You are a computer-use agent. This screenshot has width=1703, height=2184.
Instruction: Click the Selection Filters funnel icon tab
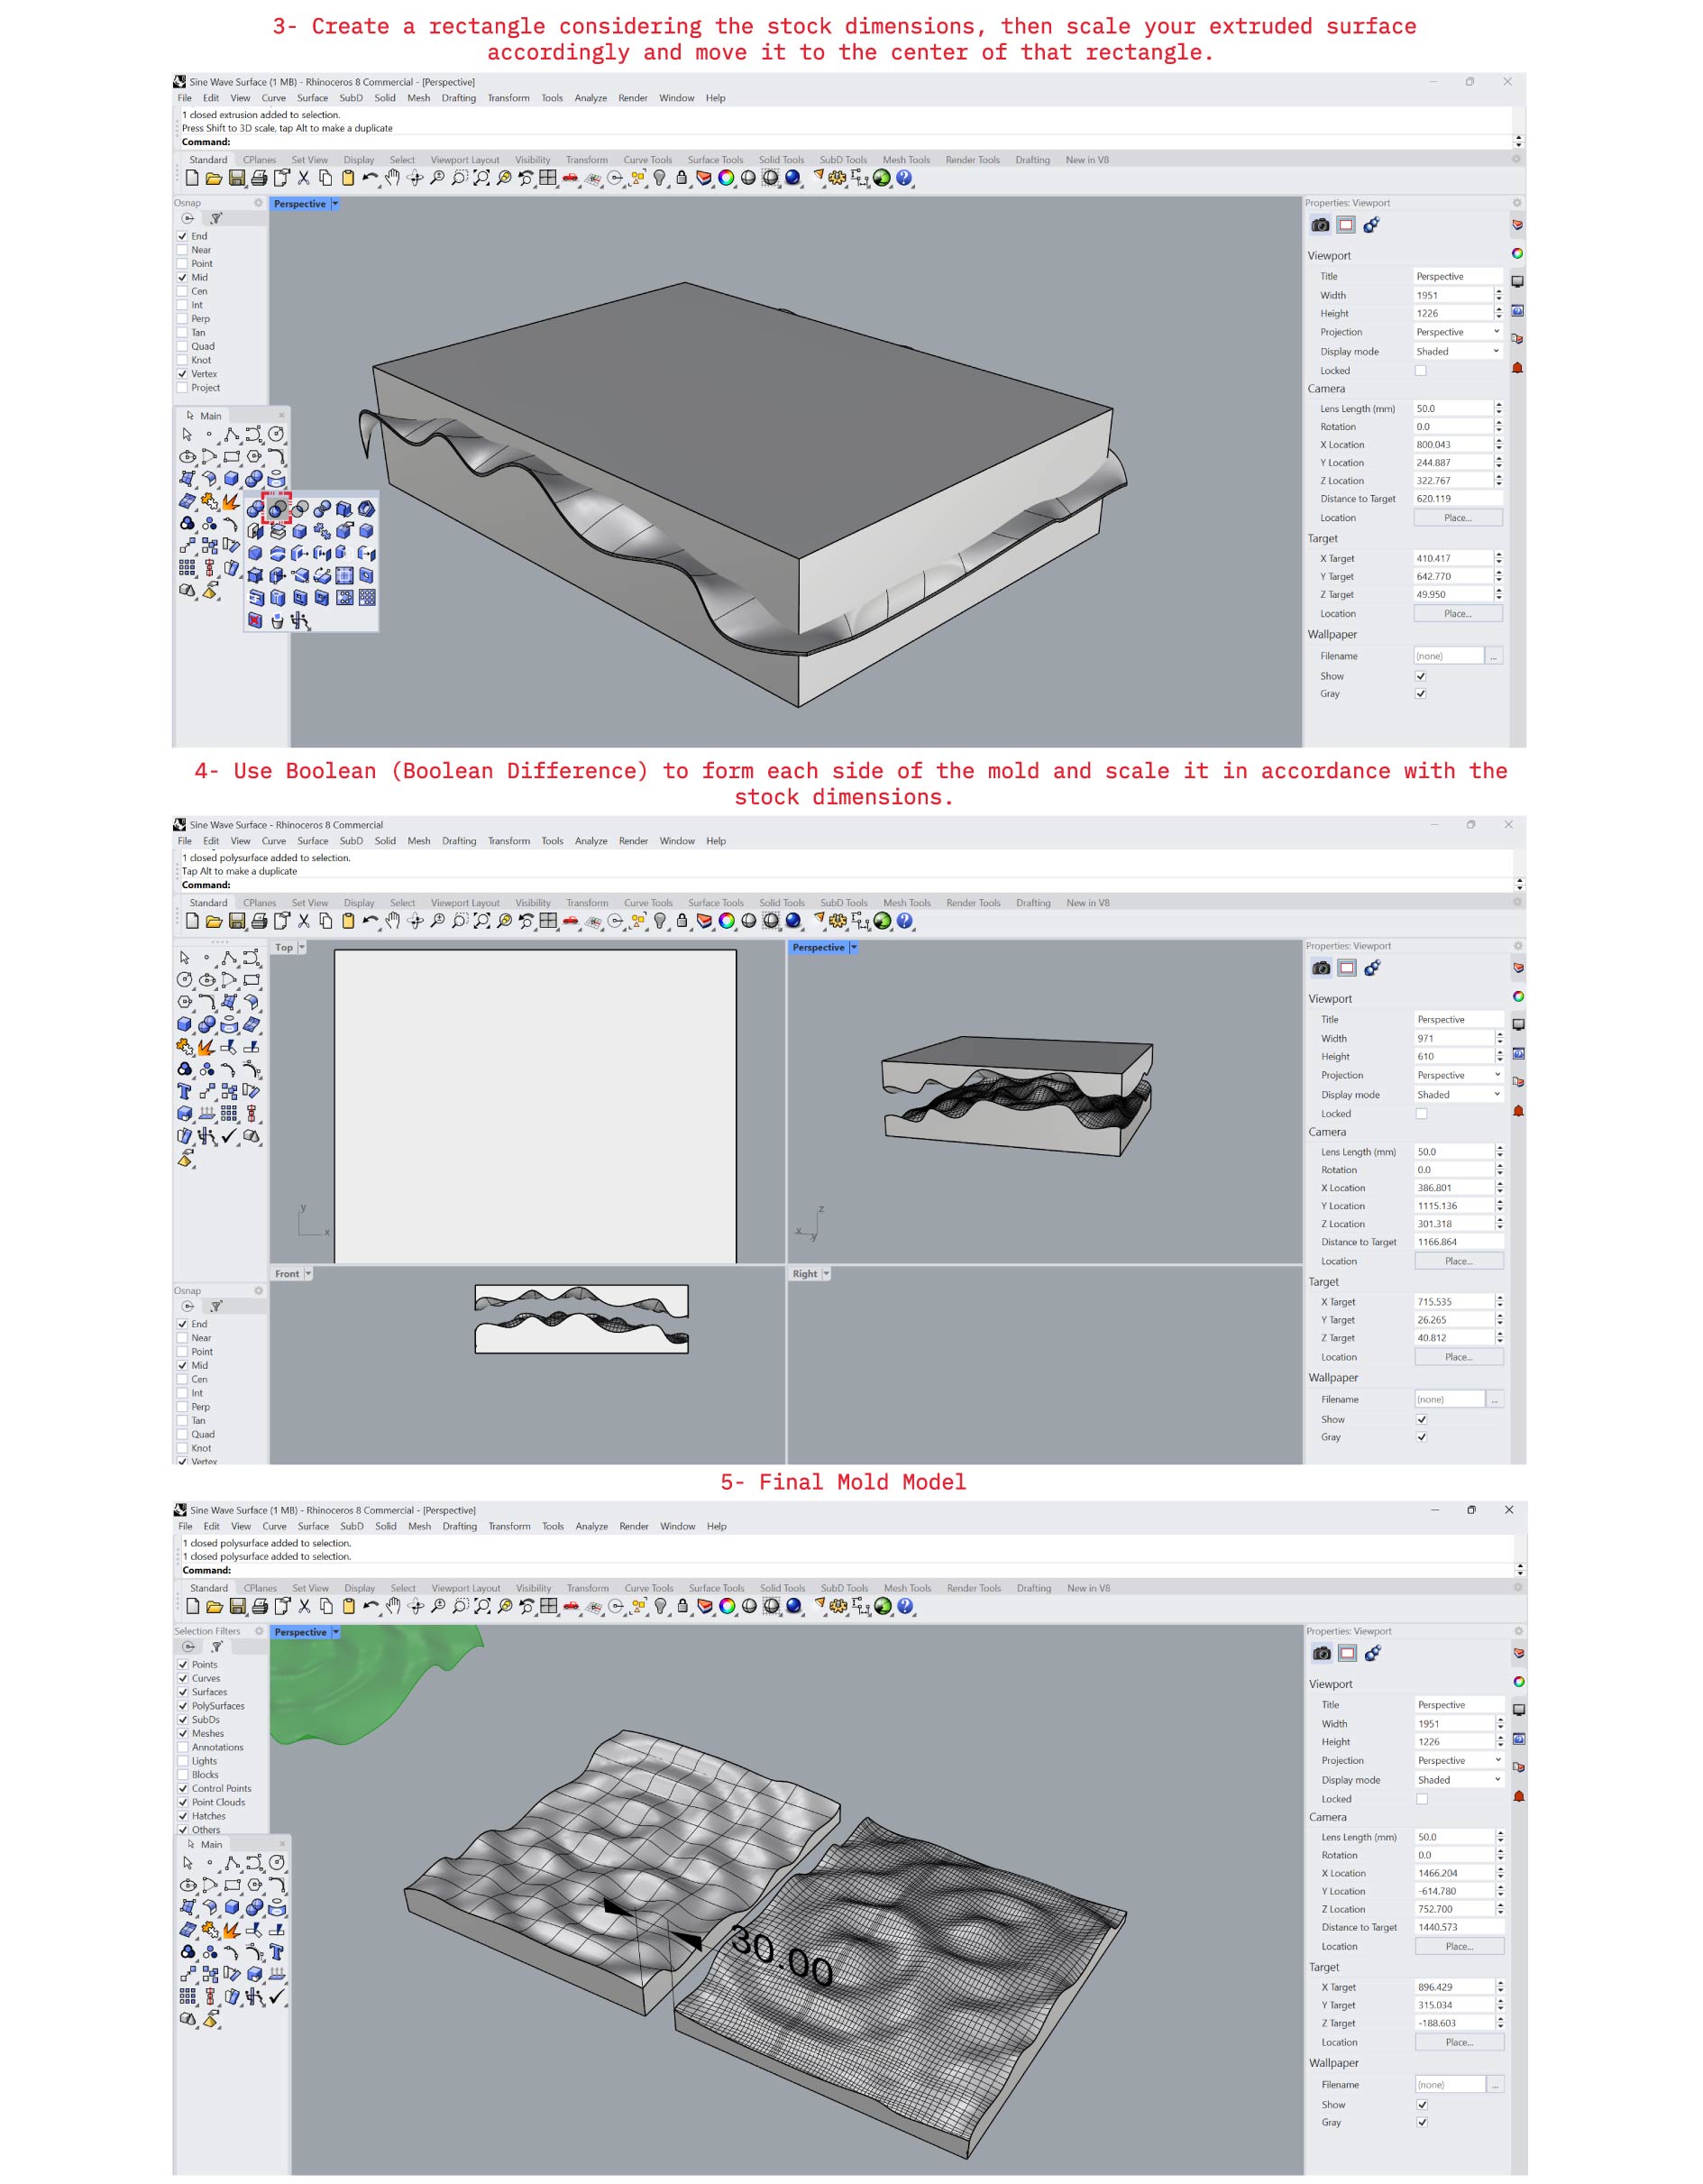(216, 1646)
